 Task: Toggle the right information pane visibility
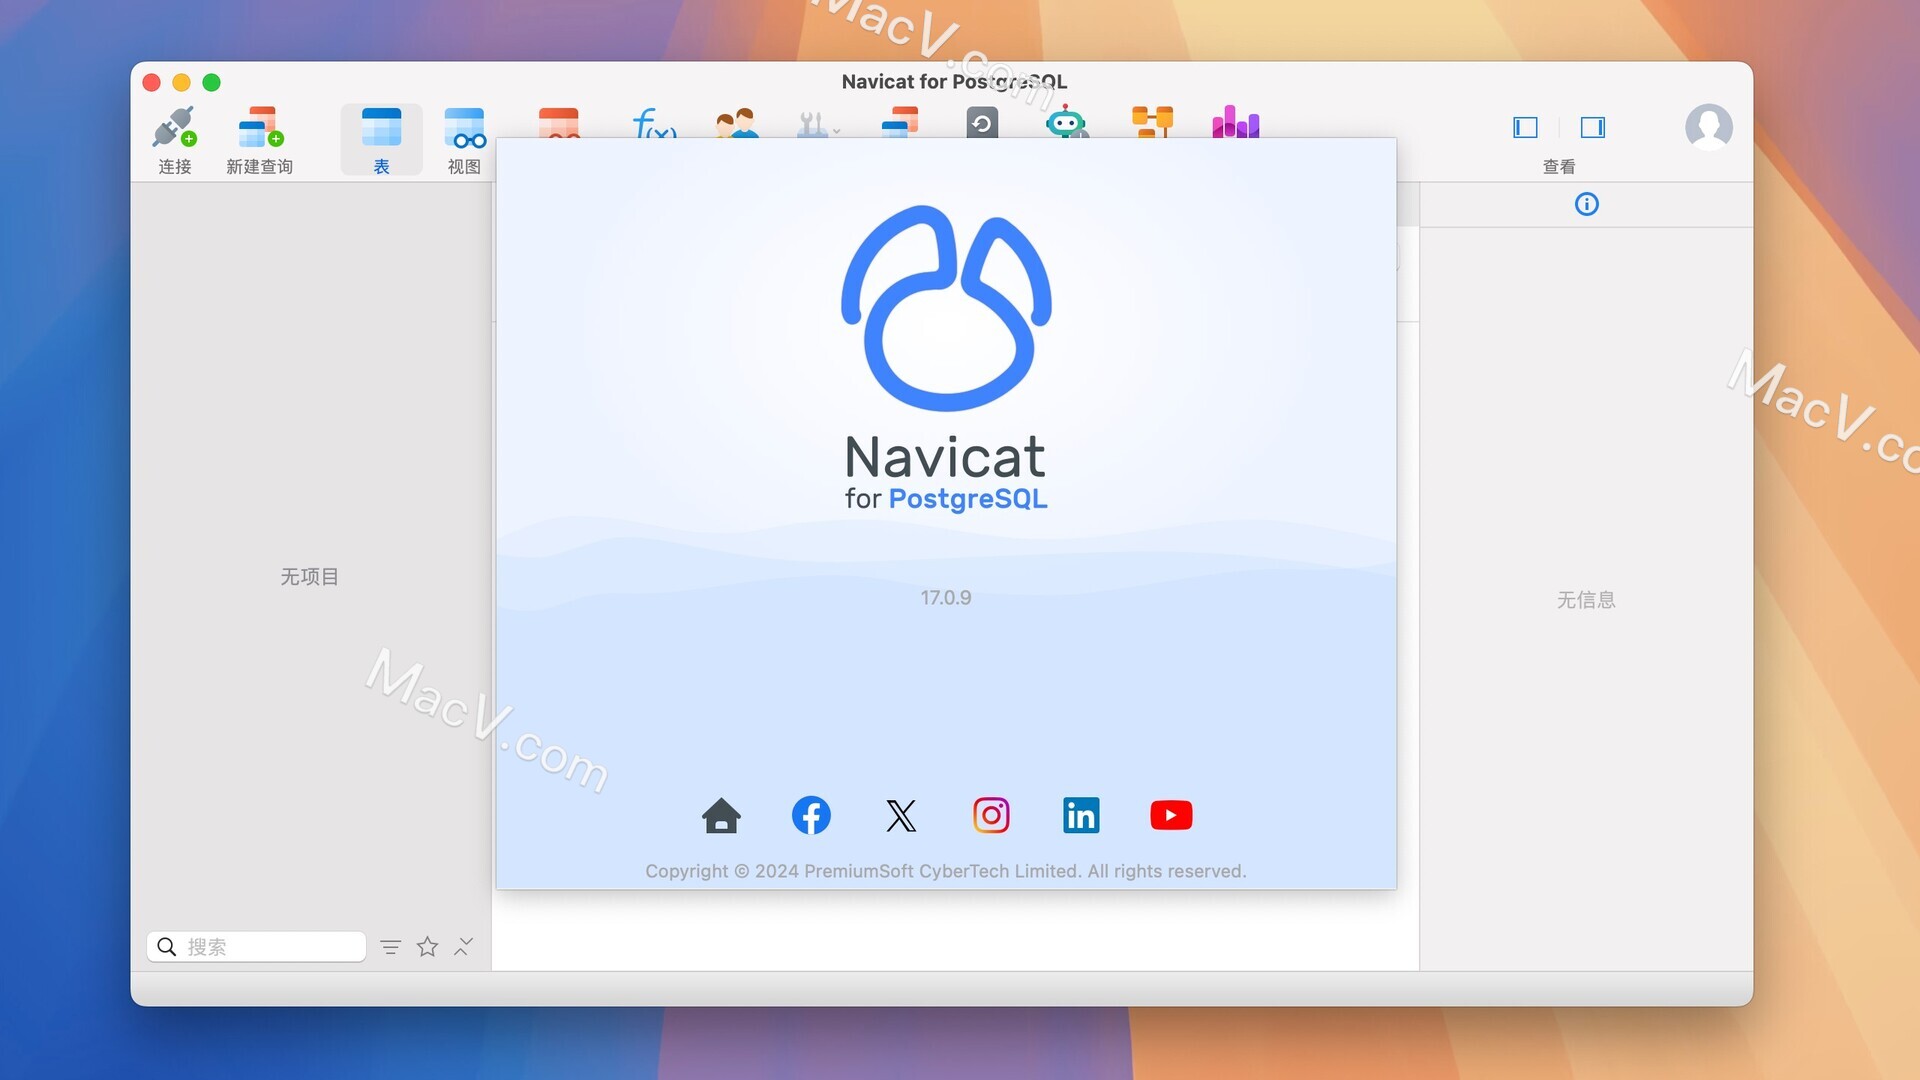click(1592, 128)
